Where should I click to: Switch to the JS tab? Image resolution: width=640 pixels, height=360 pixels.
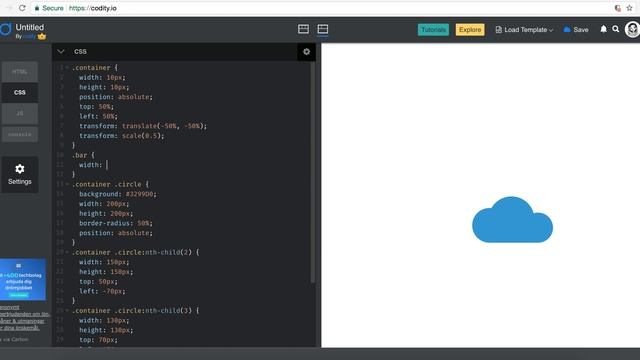(x=20, y=113)
